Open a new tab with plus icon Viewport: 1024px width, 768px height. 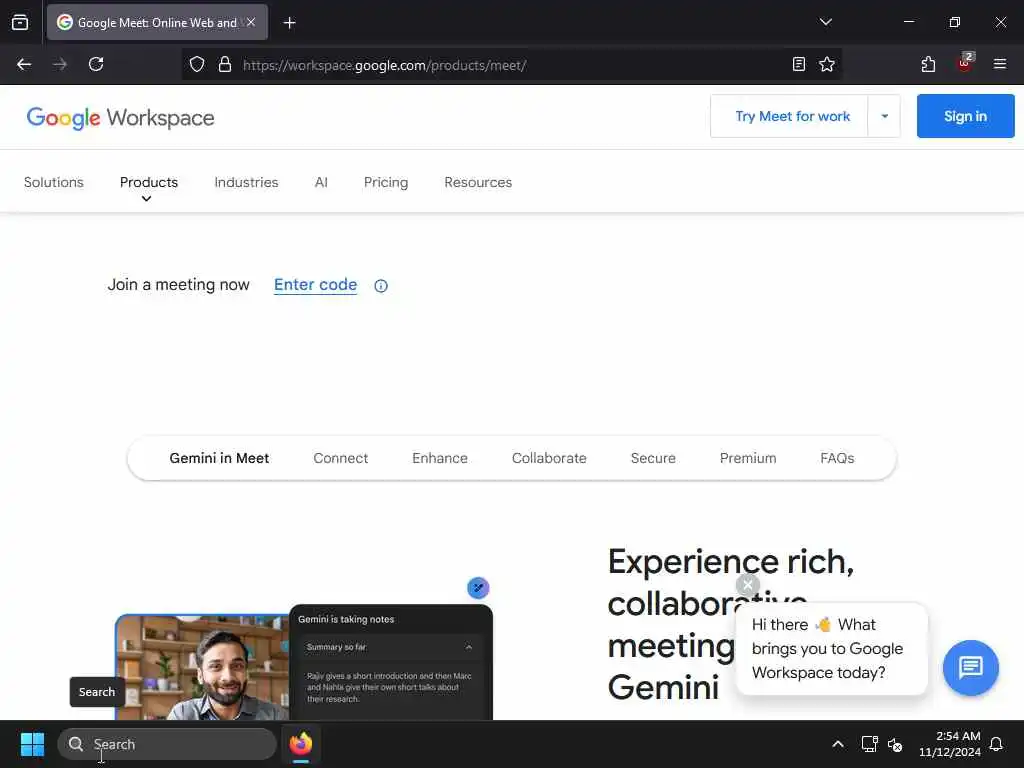(289, 23)
